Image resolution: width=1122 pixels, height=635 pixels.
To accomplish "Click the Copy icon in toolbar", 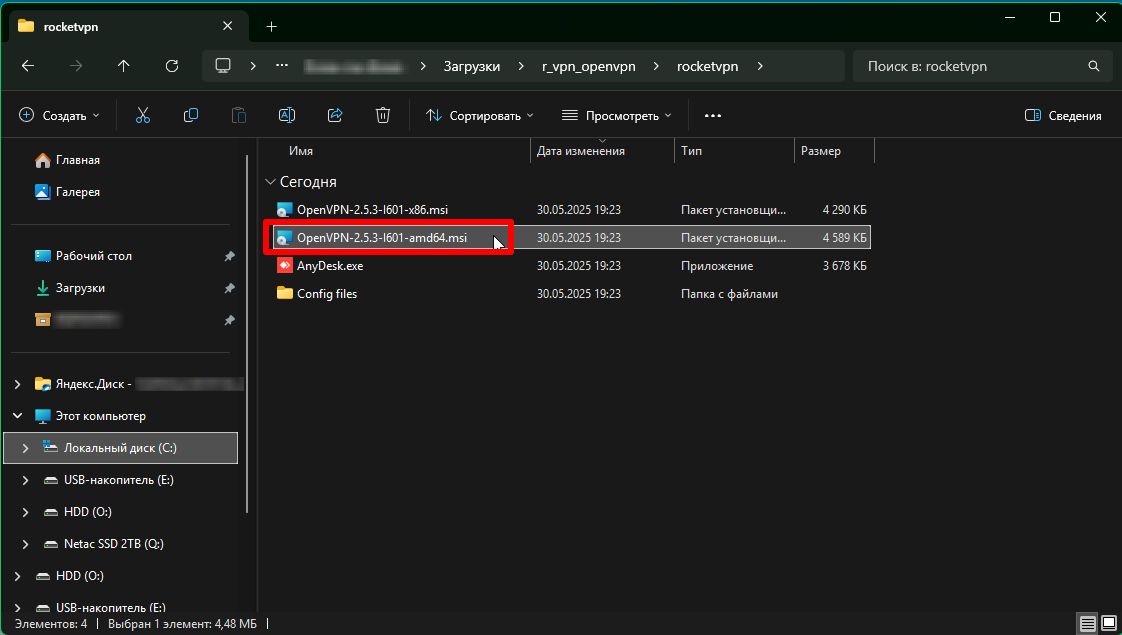I will (191, 116).
